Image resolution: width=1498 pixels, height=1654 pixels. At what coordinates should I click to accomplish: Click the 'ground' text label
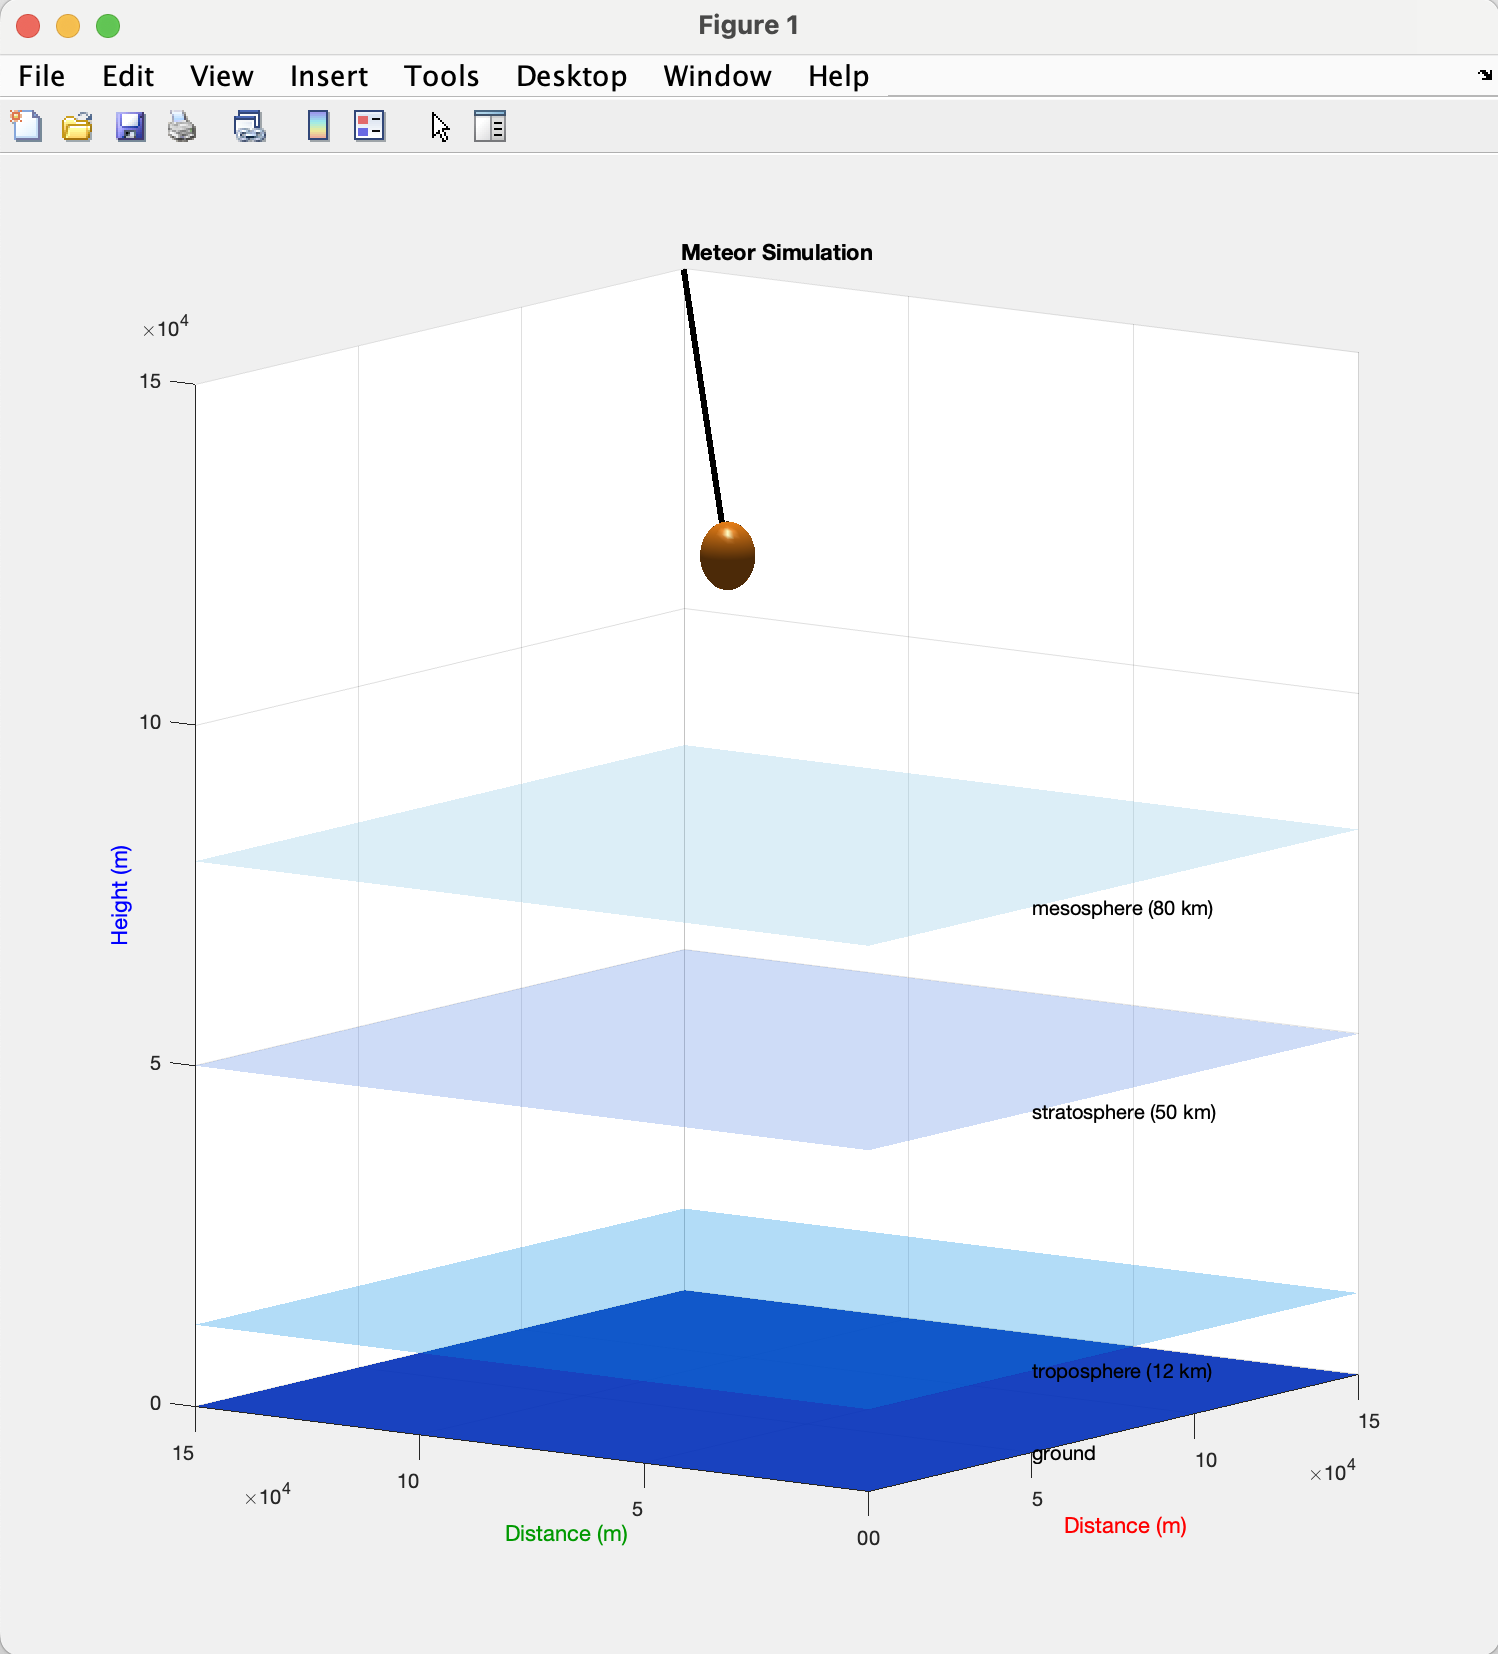pos(1064,1453)
